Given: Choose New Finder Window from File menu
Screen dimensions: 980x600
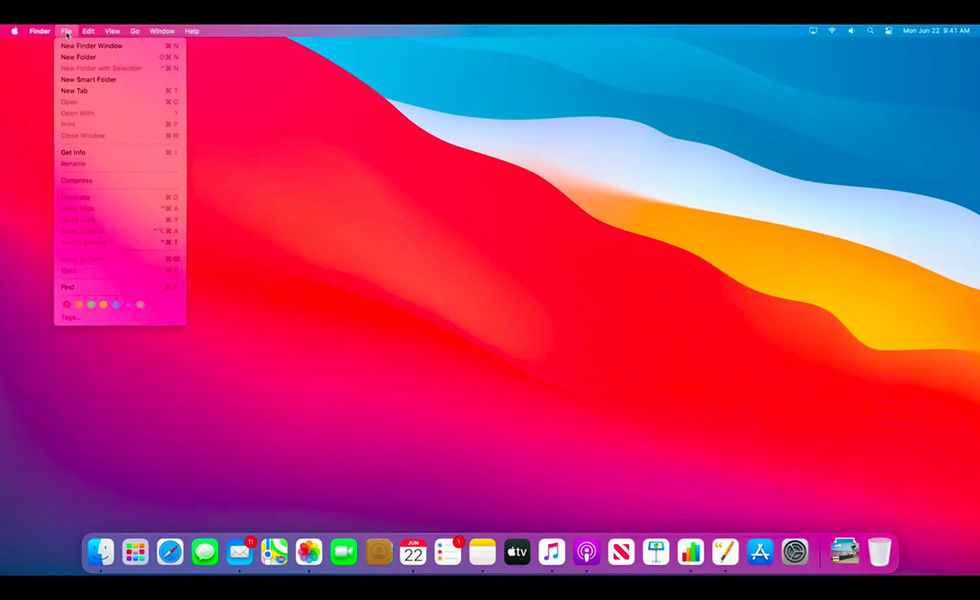Looking at the screenshot, I should click(x=92, y=46).
